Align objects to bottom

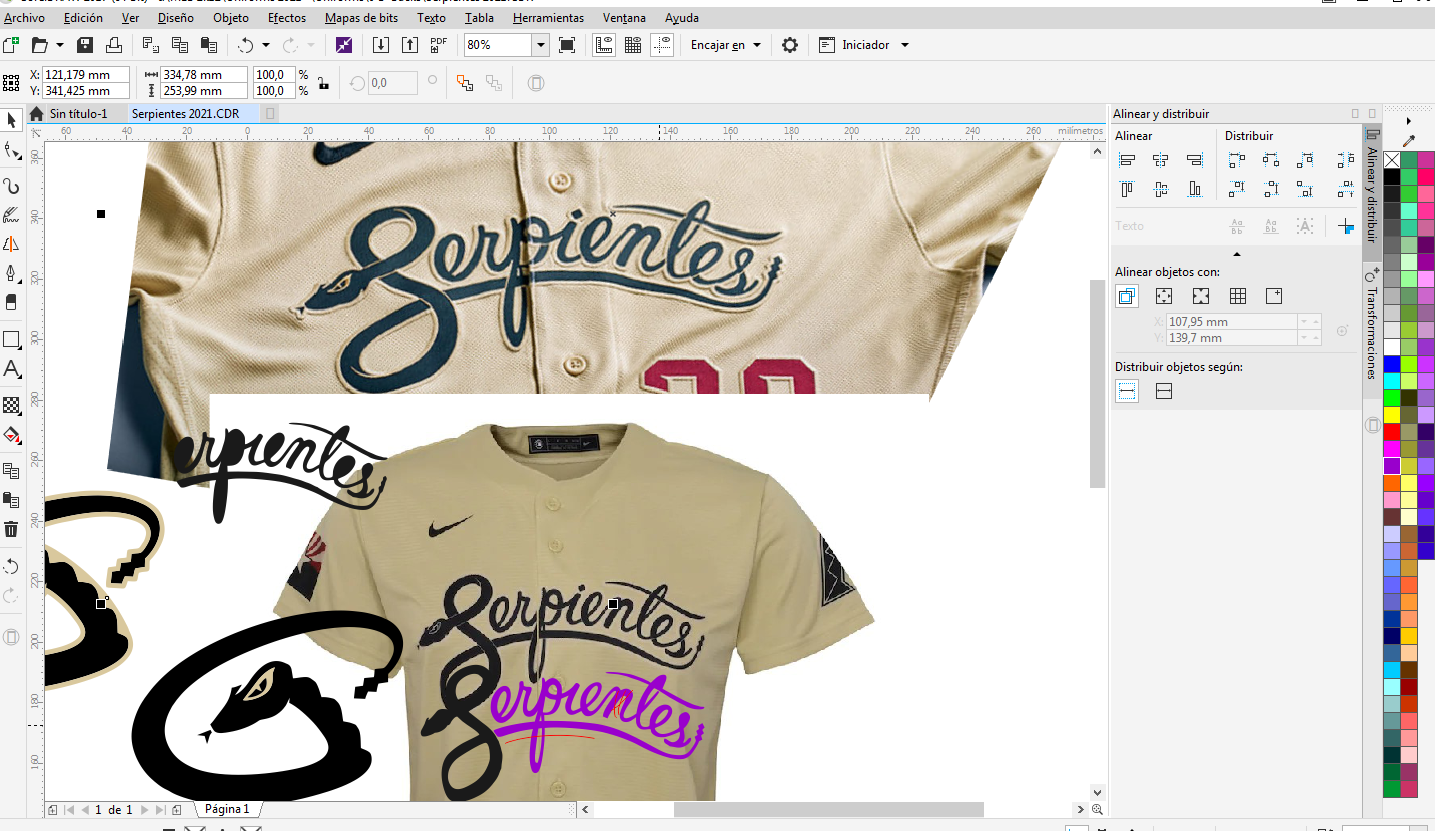click(x=1195, y=189)
